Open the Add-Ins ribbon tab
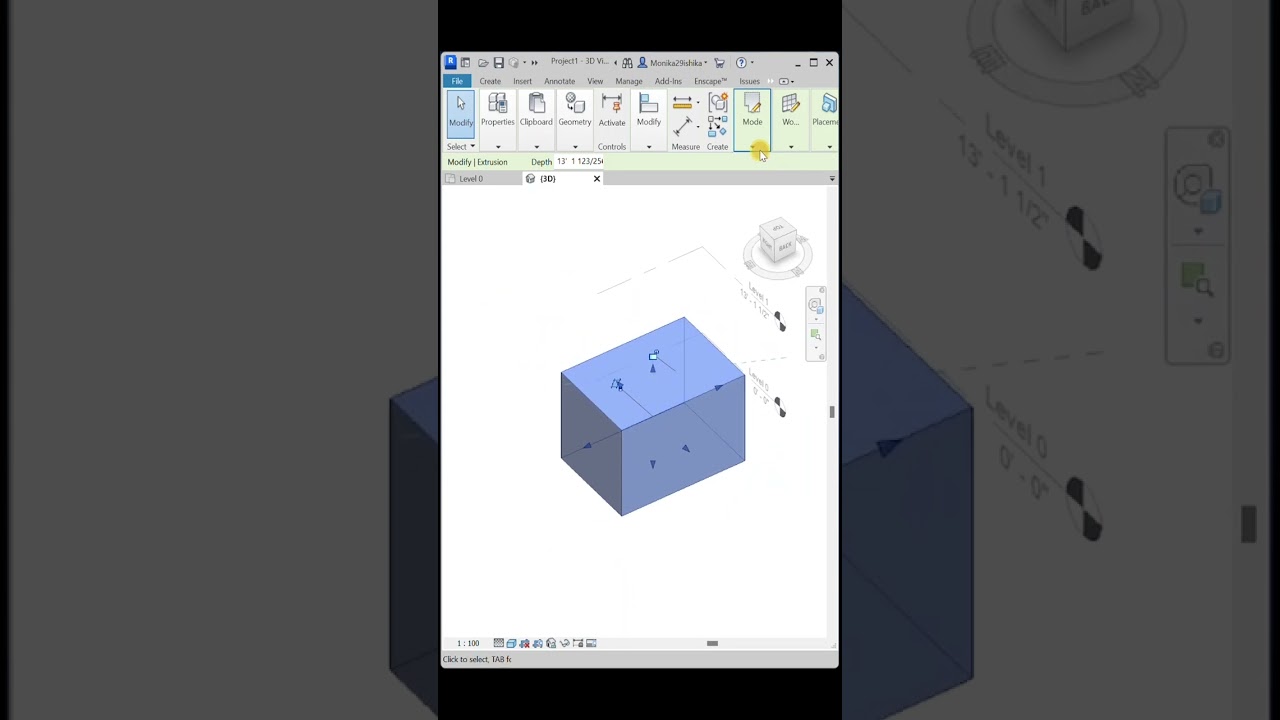The height and width of the screenshot is (720, 1280). 668,81
